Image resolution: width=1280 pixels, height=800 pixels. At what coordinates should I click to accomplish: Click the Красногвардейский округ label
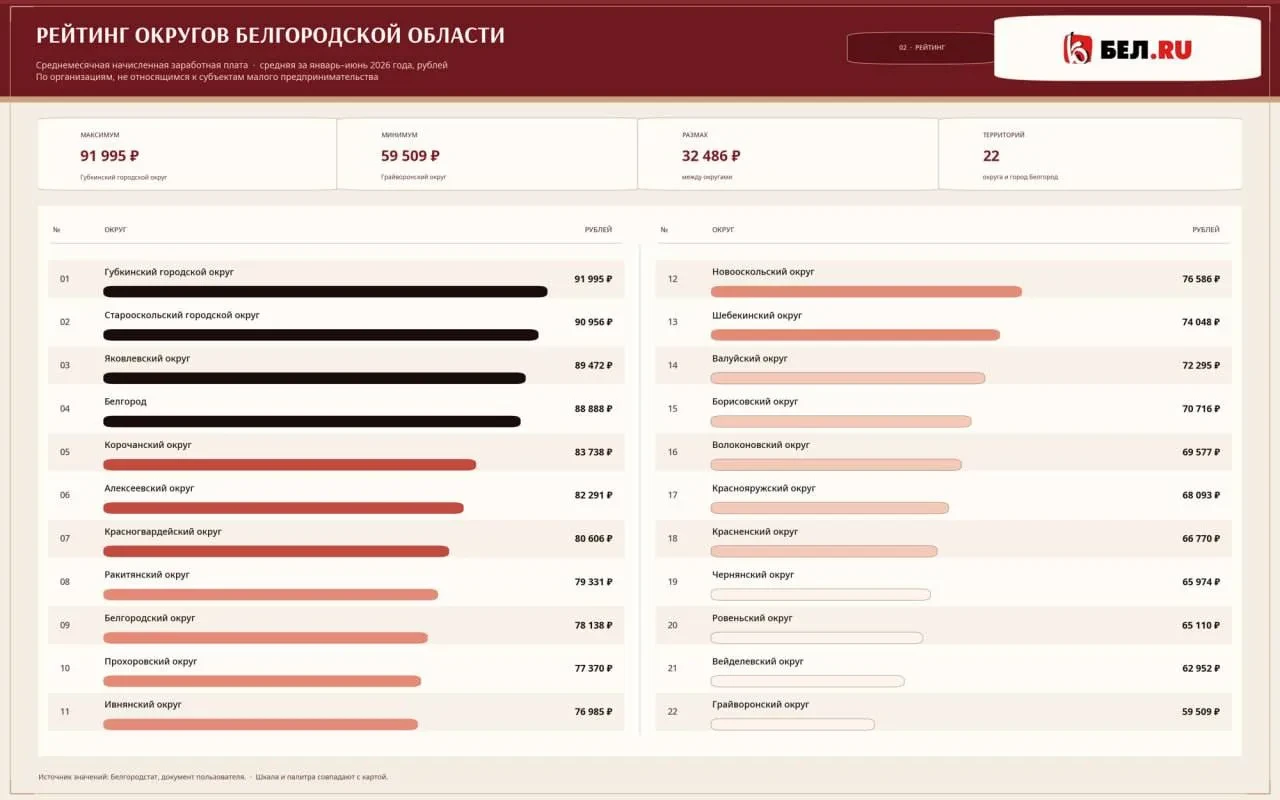[x=163, y=532]
